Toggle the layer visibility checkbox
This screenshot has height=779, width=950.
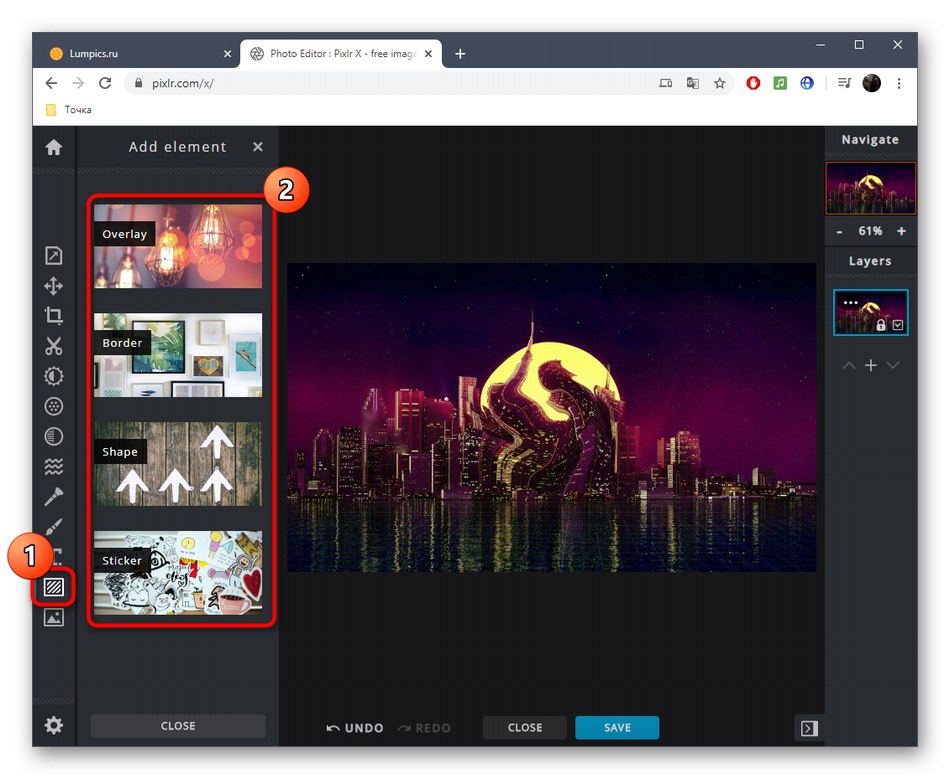(898, 325)
